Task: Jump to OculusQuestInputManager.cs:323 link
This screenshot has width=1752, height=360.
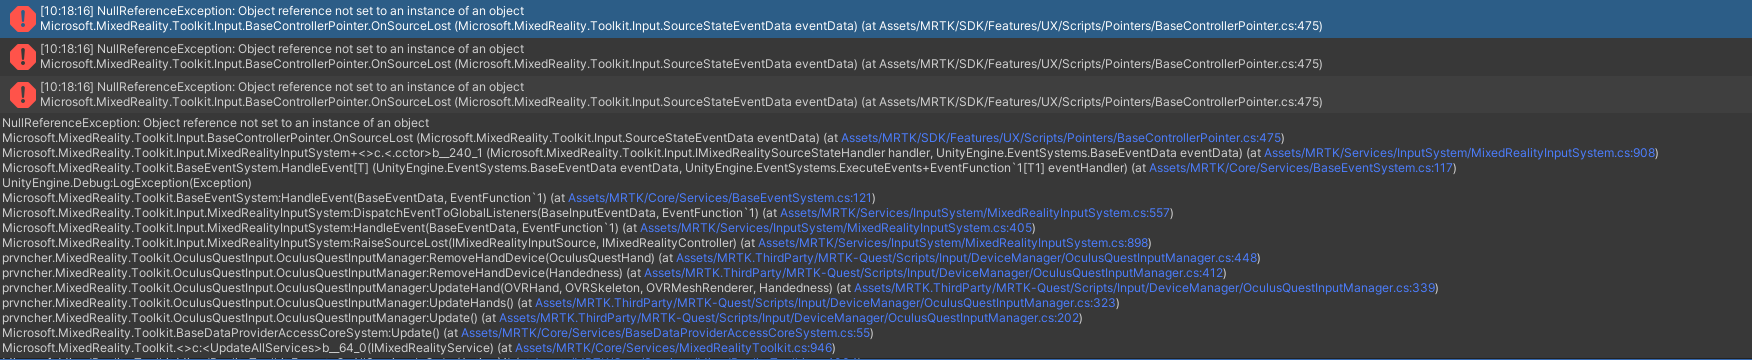Action: coord(825,303)
